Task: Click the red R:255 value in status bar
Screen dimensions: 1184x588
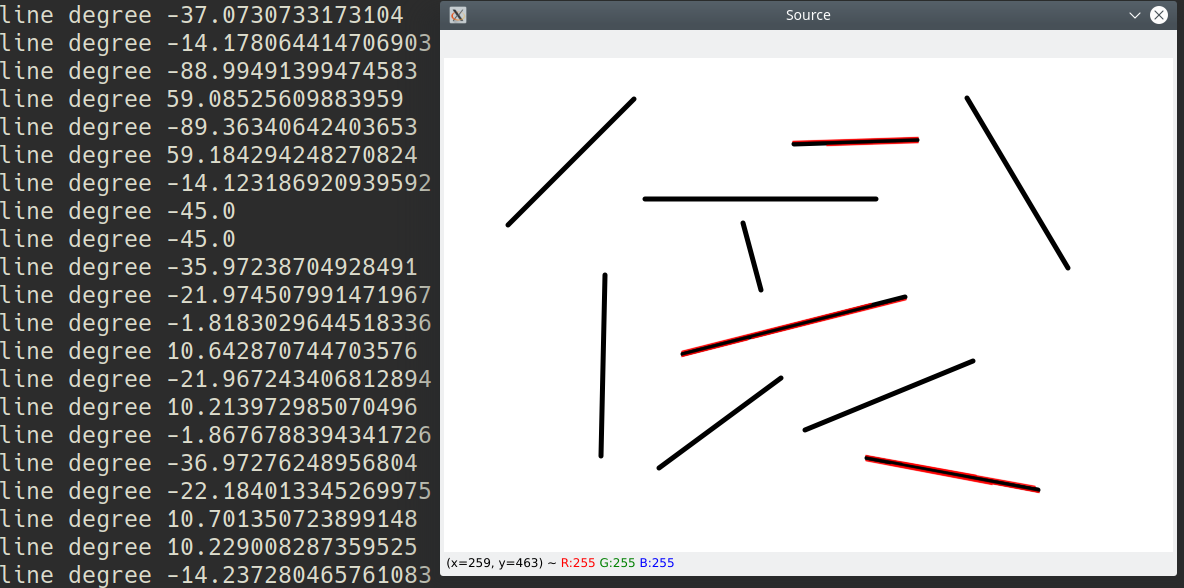Action: [578, 563]
